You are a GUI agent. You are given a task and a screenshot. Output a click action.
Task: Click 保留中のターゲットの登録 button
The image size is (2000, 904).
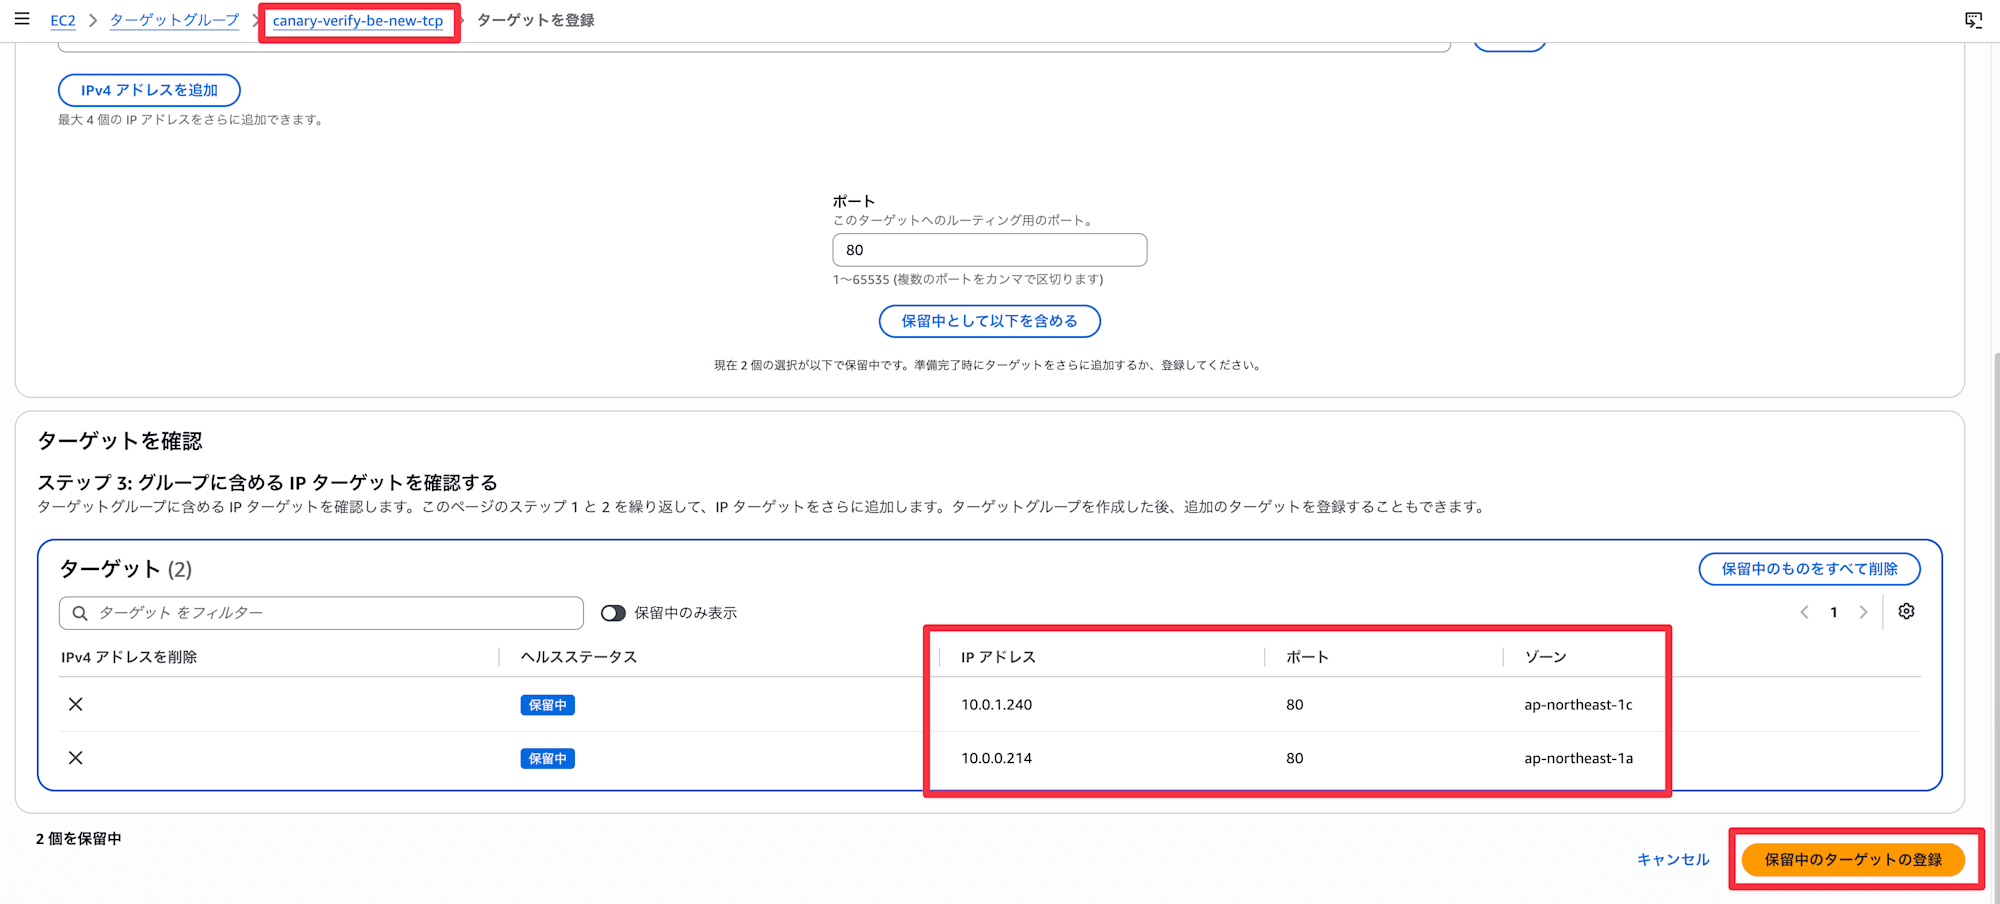point(1853,859)
